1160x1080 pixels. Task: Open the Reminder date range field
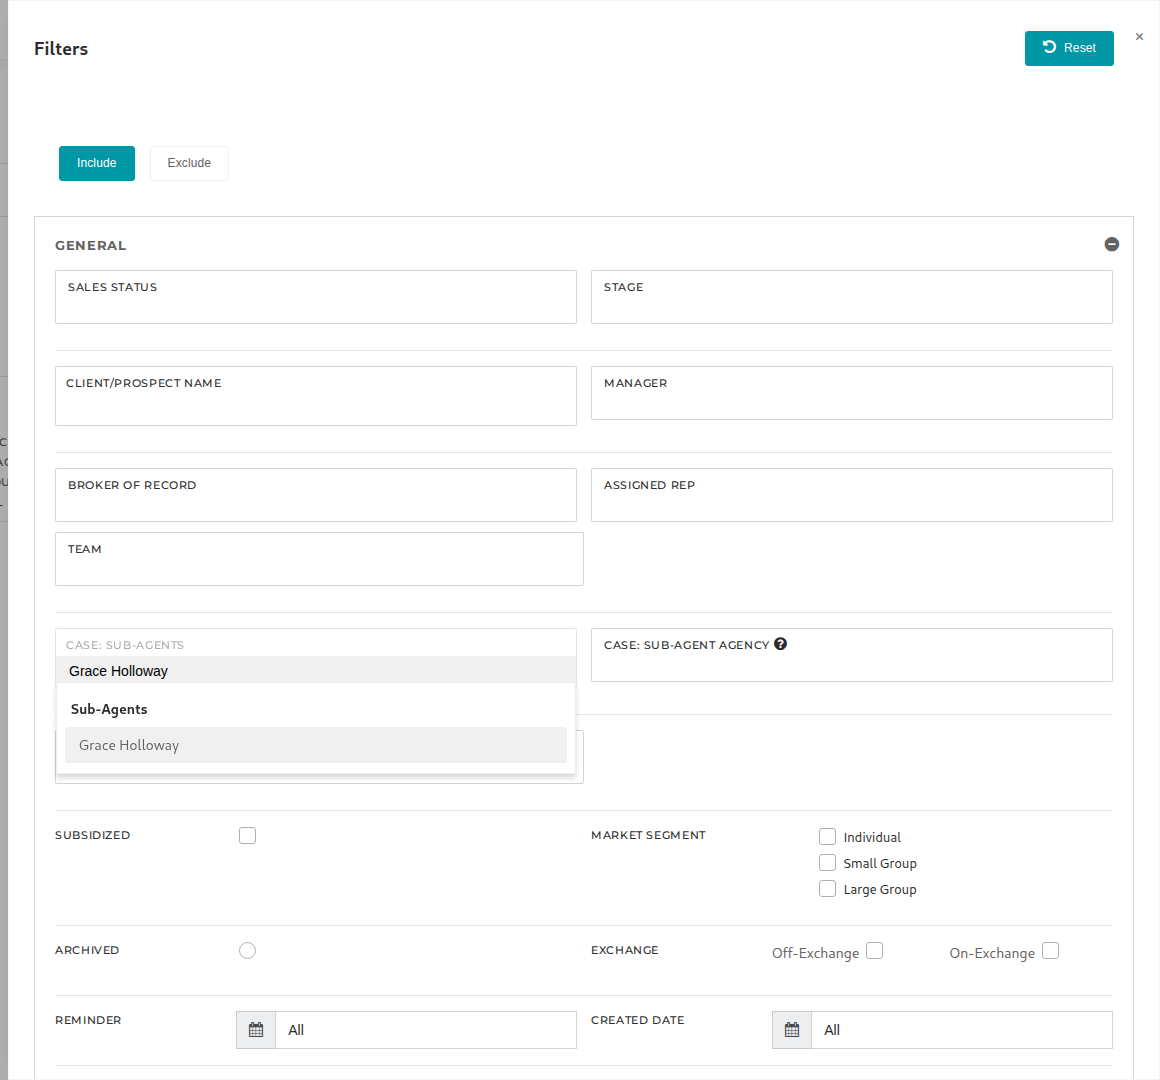coord(426,1030)
